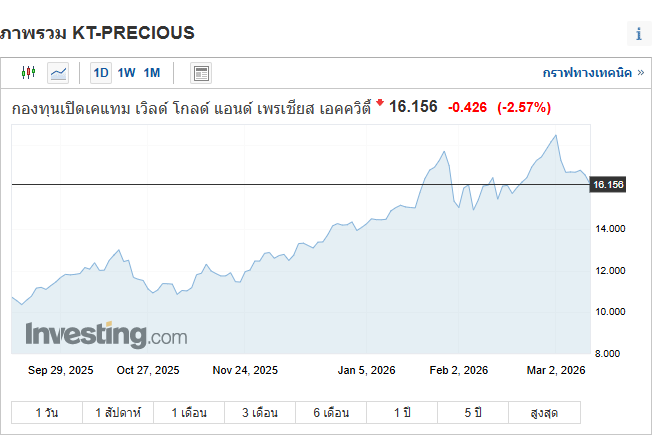Set chart interval to 1M

pos(151,73)
